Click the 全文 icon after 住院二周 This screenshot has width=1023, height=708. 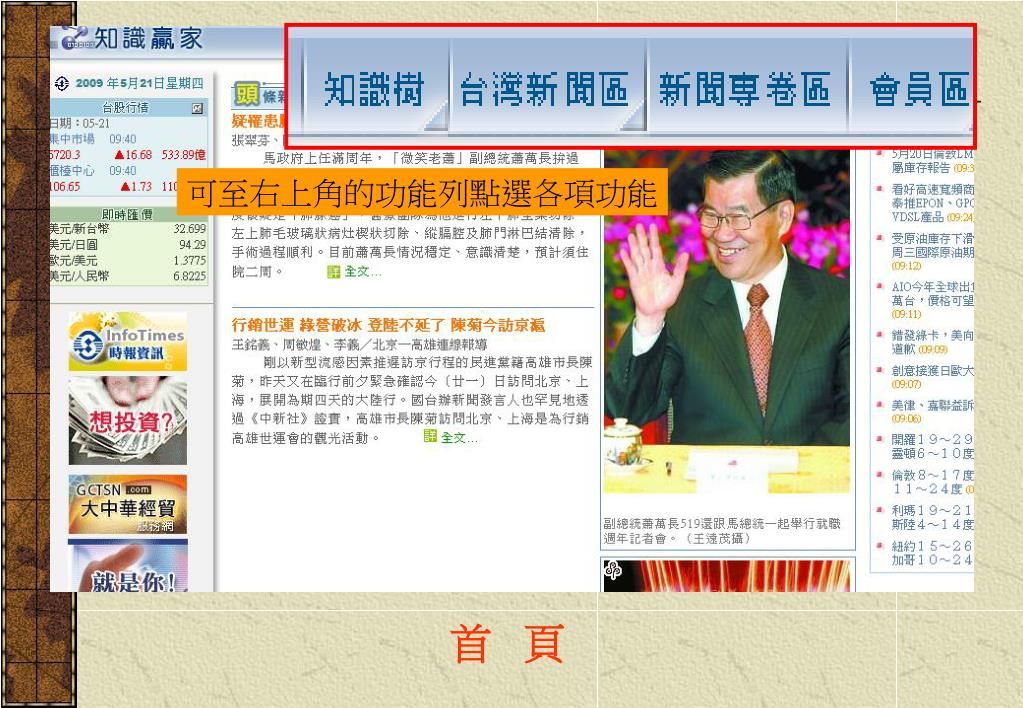pos(333,271)
